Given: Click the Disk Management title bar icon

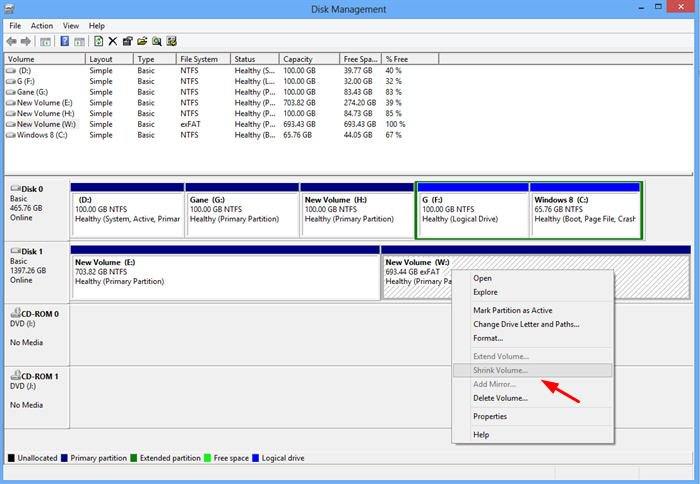Looking at the screenshot, I should coord(9,8).
